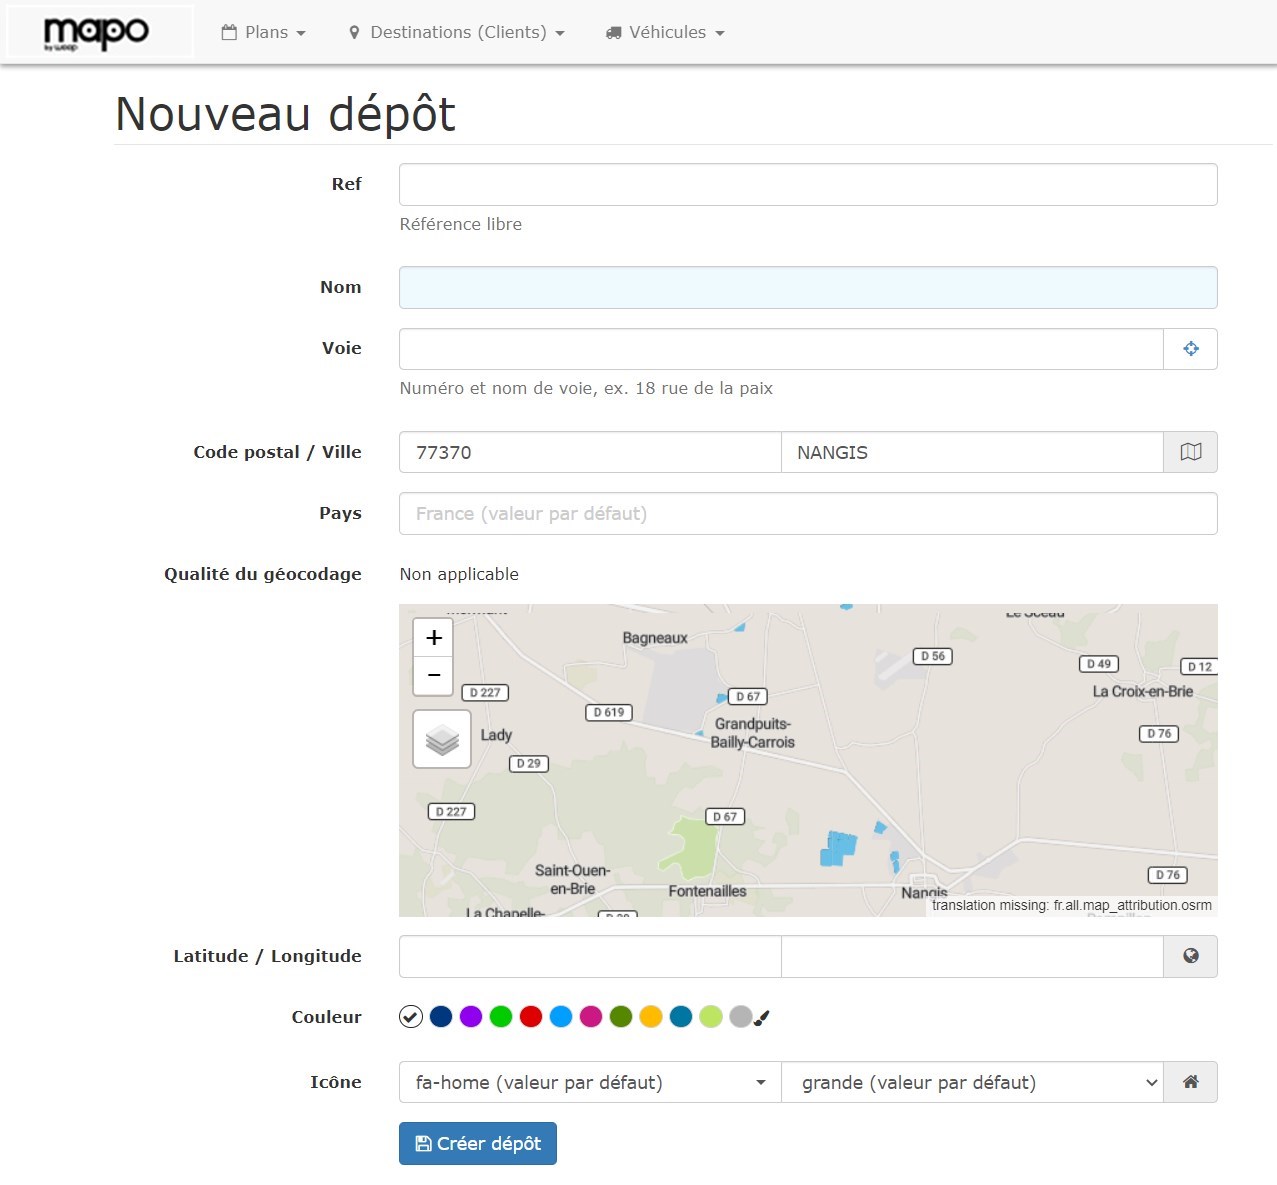Click the globe icon beside Latitude / Longitude

click(1190, 956)
